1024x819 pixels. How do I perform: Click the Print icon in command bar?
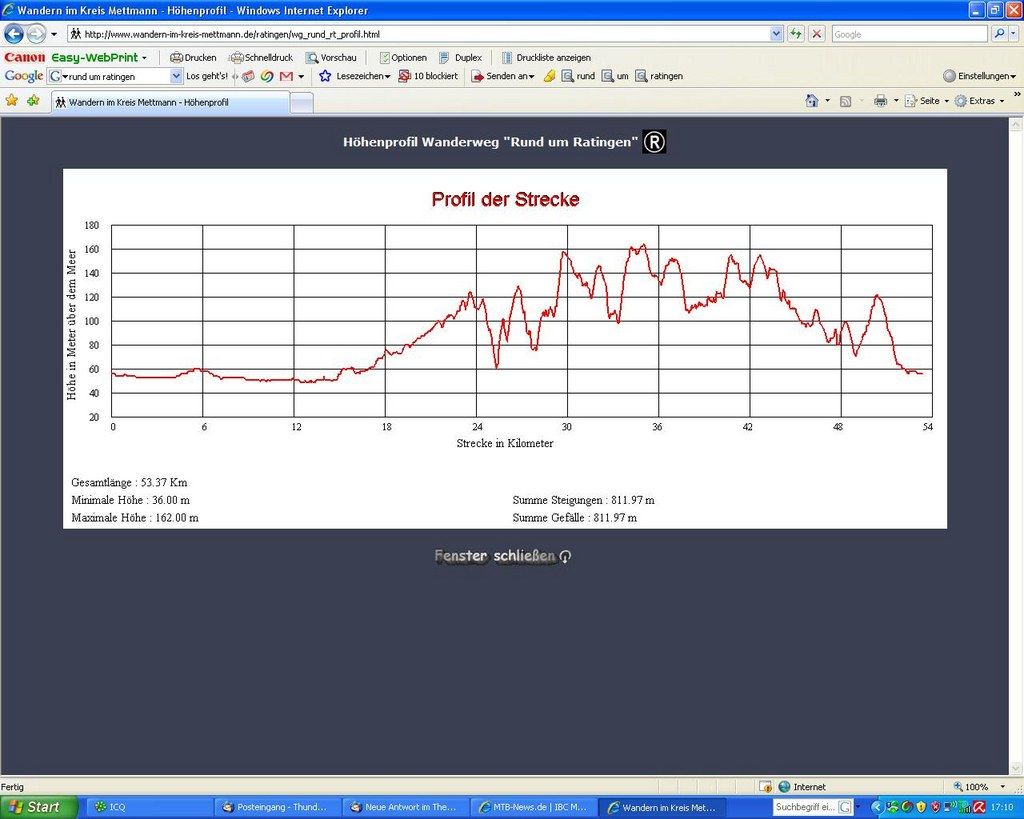(880, 101)
